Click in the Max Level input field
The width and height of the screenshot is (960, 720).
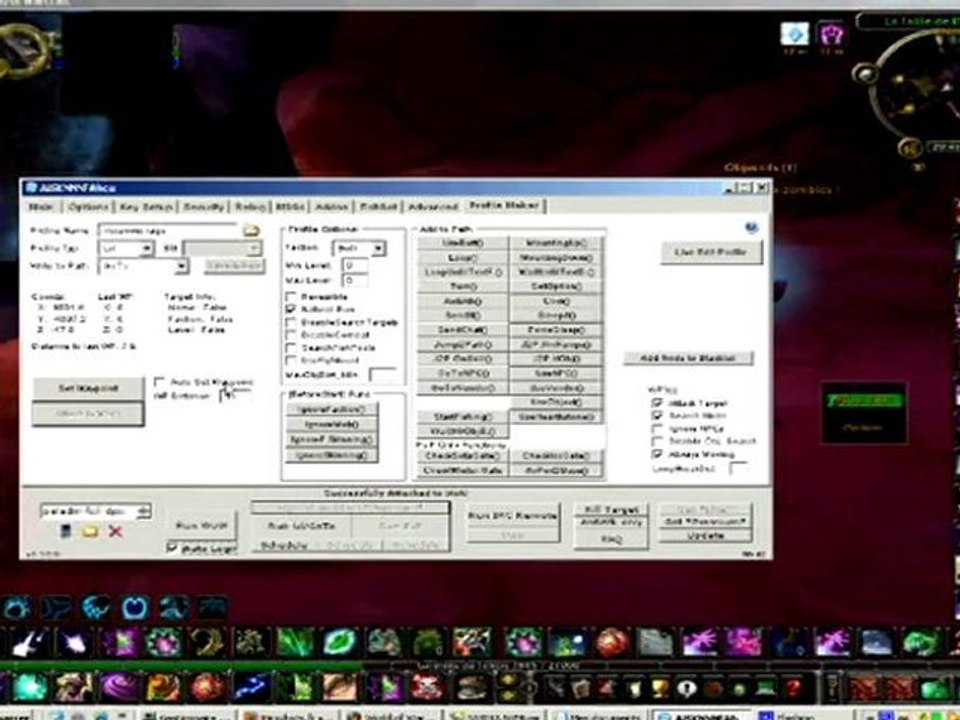pyautogui.click(x=355, y=280)
